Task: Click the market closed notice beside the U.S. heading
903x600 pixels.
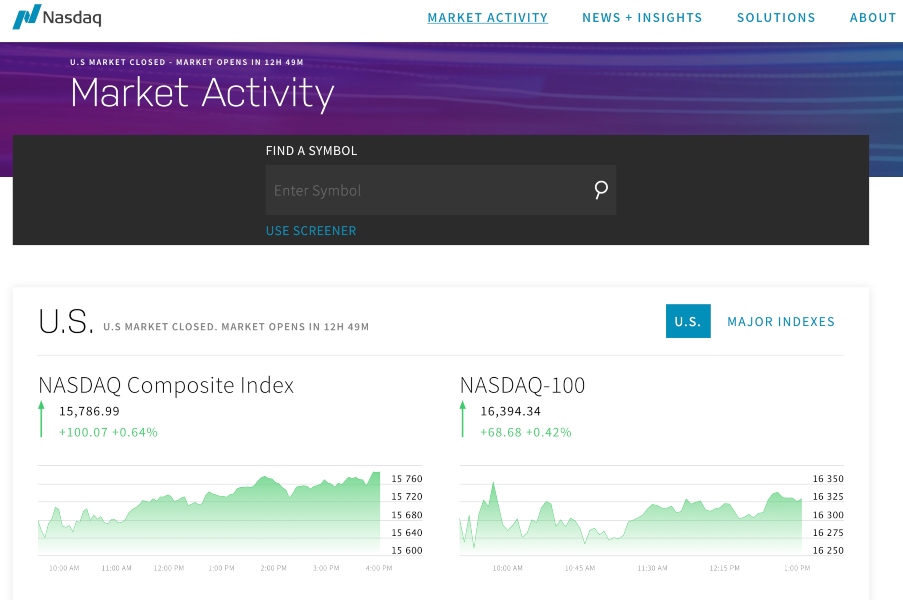Action: 236,327
